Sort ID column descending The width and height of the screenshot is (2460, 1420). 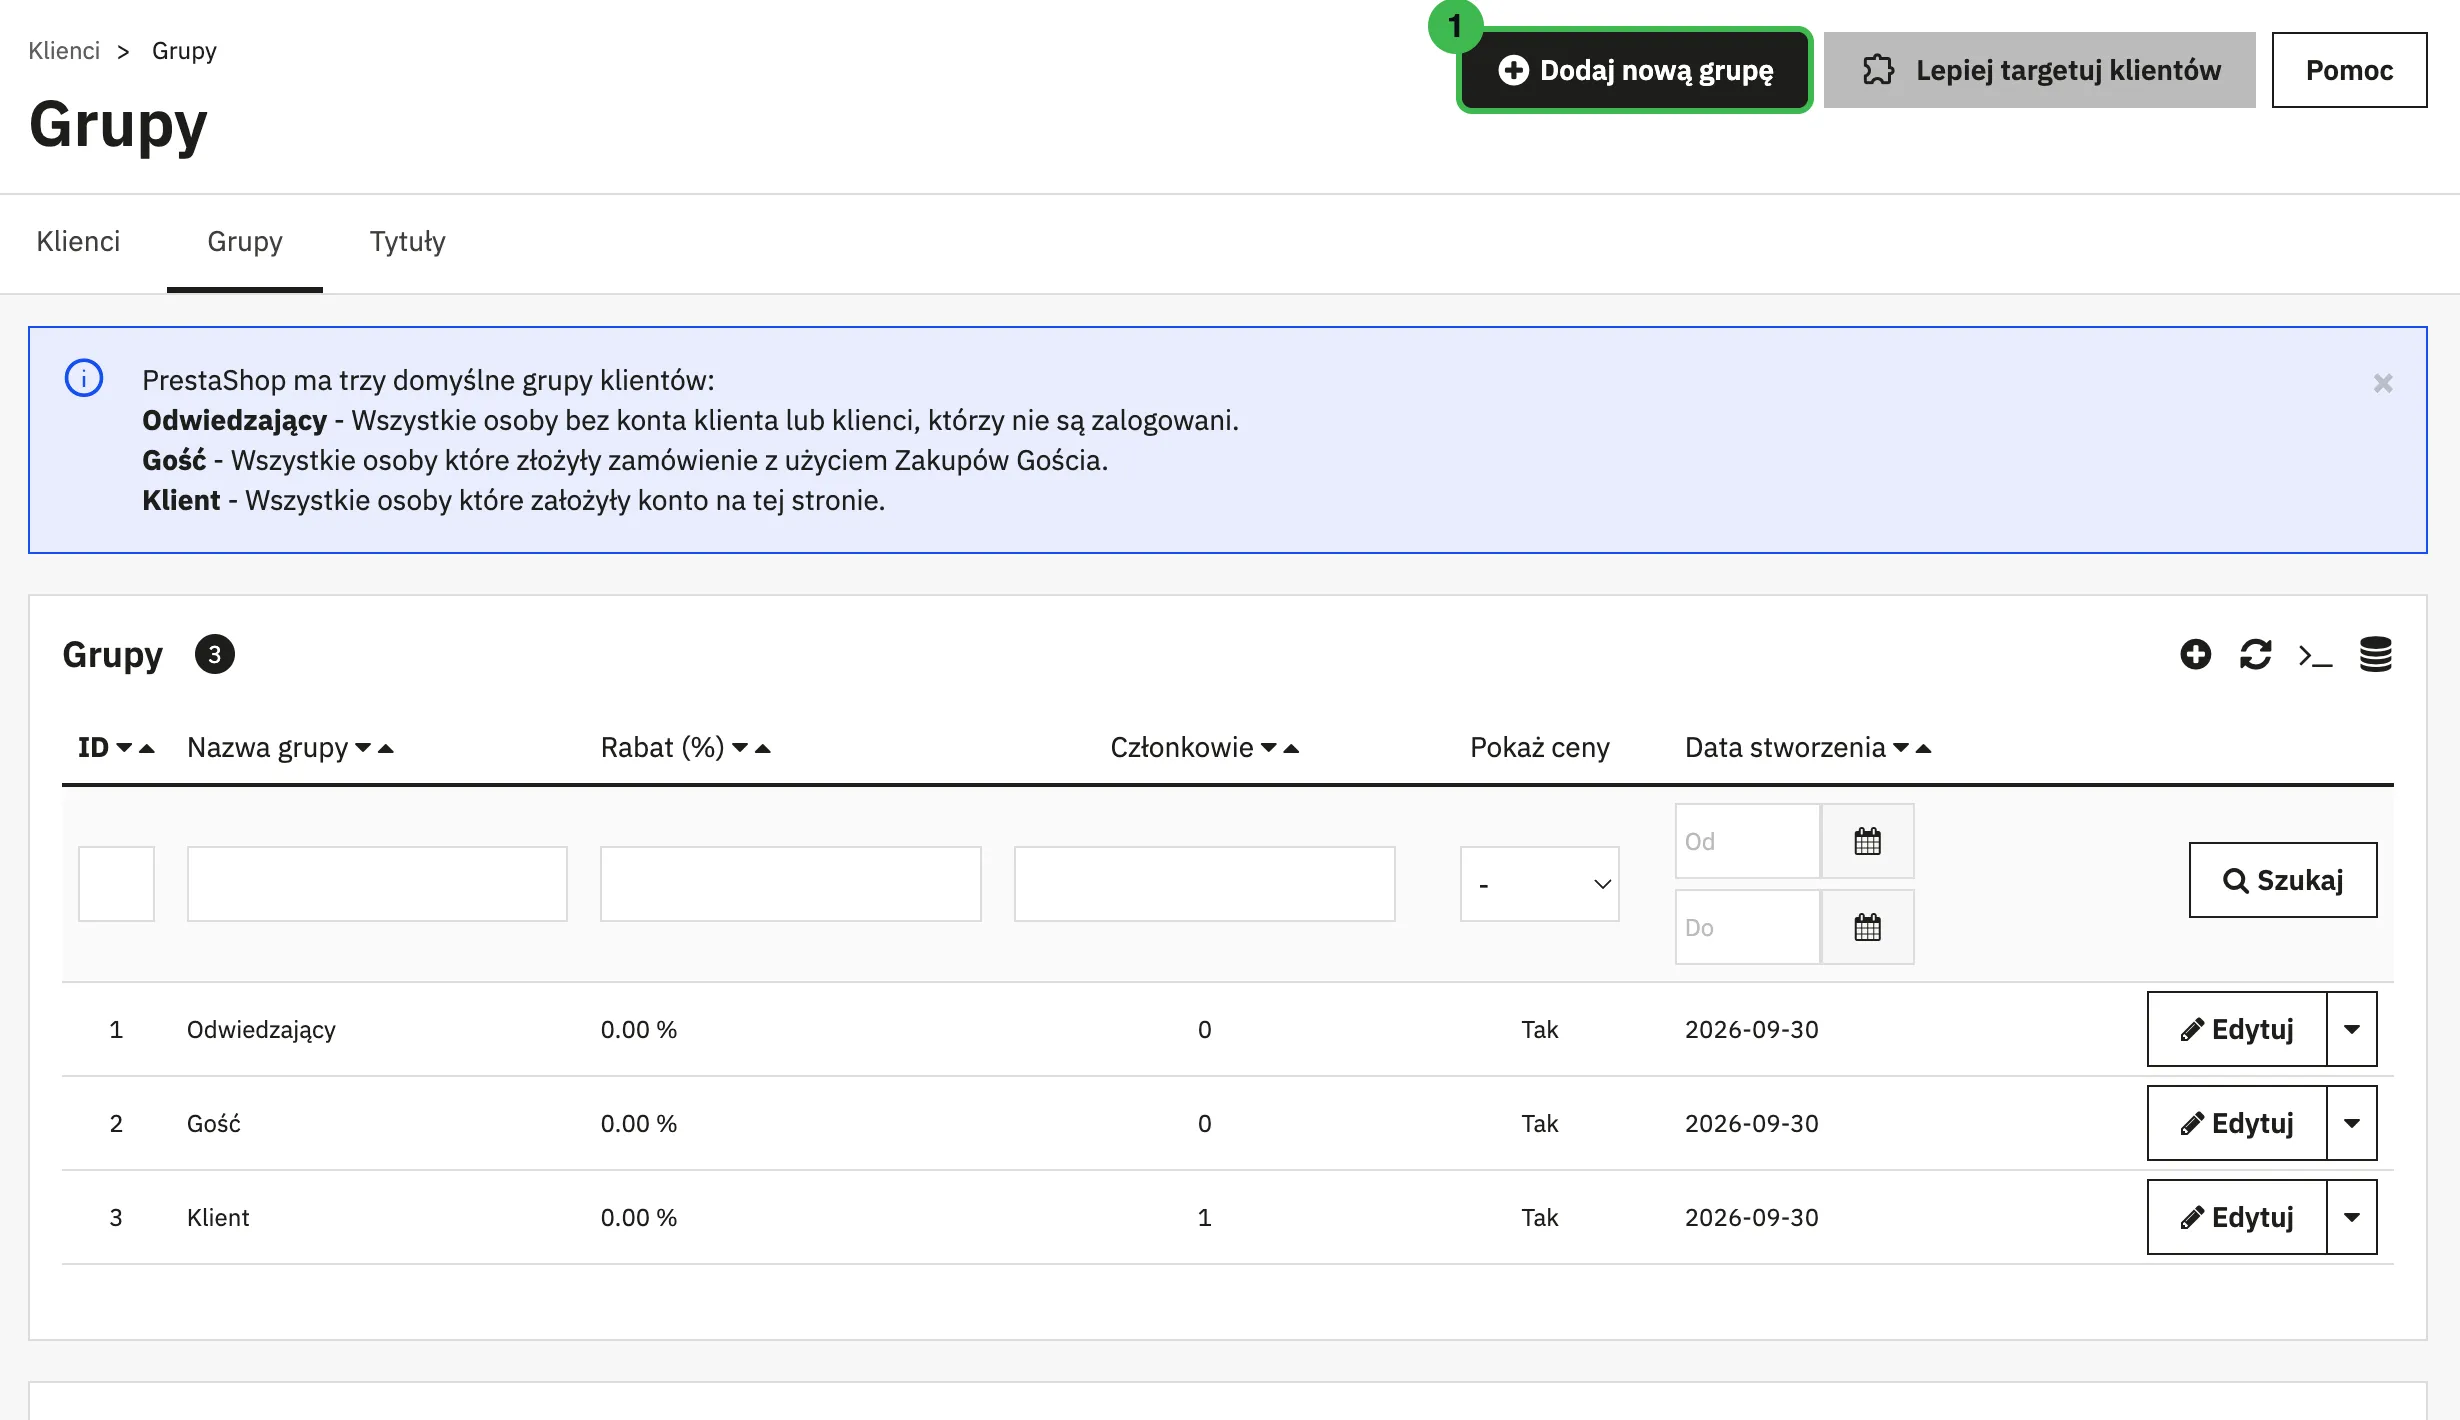pos(124,748)
